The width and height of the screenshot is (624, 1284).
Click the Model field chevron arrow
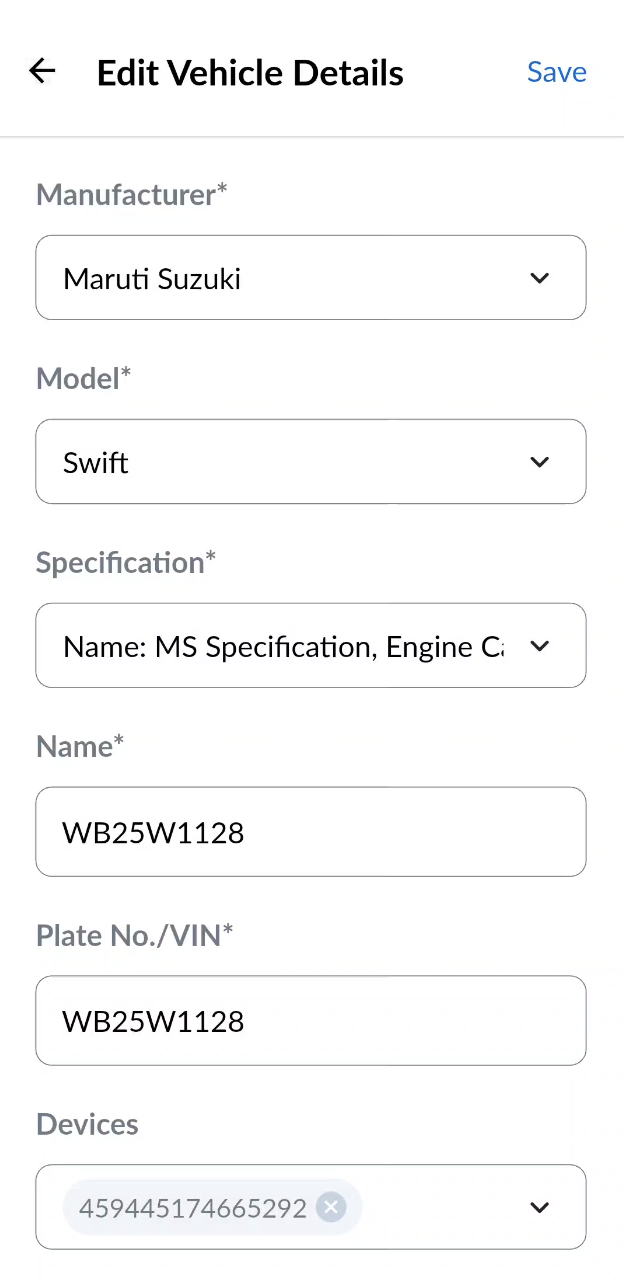pos(540,462)
